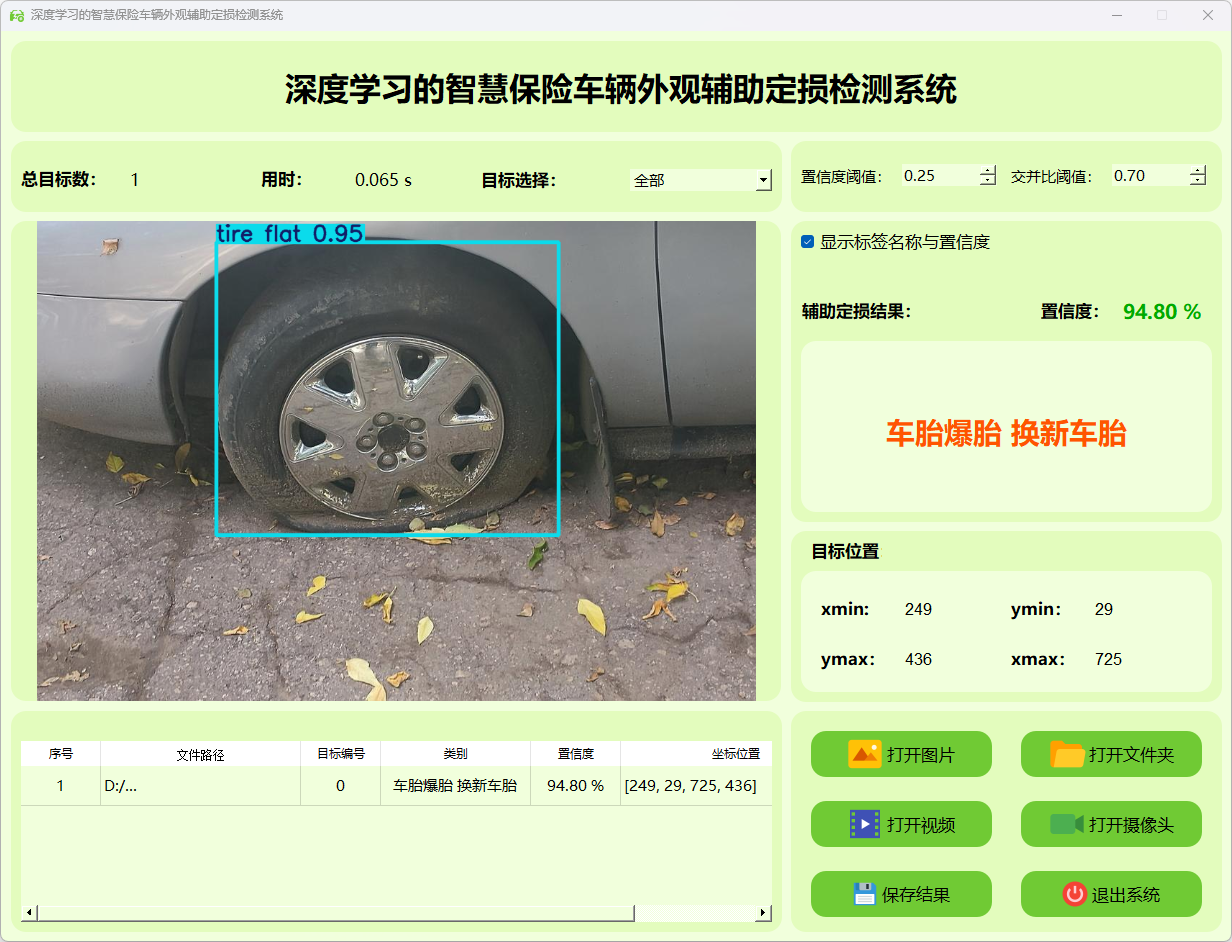Click the green app icon in title bar
Viewport: 1232px width, 942px height.
tap(16, 15)
